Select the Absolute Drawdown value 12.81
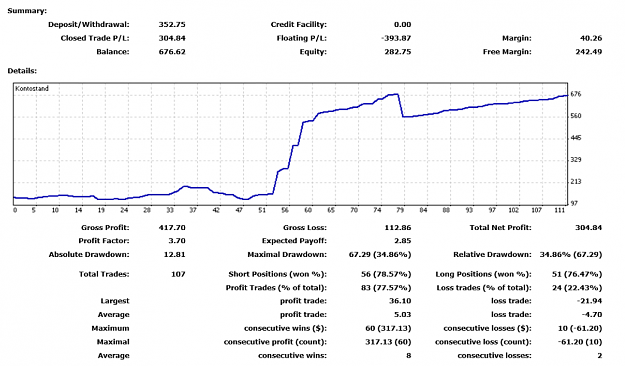 point(174,254)
